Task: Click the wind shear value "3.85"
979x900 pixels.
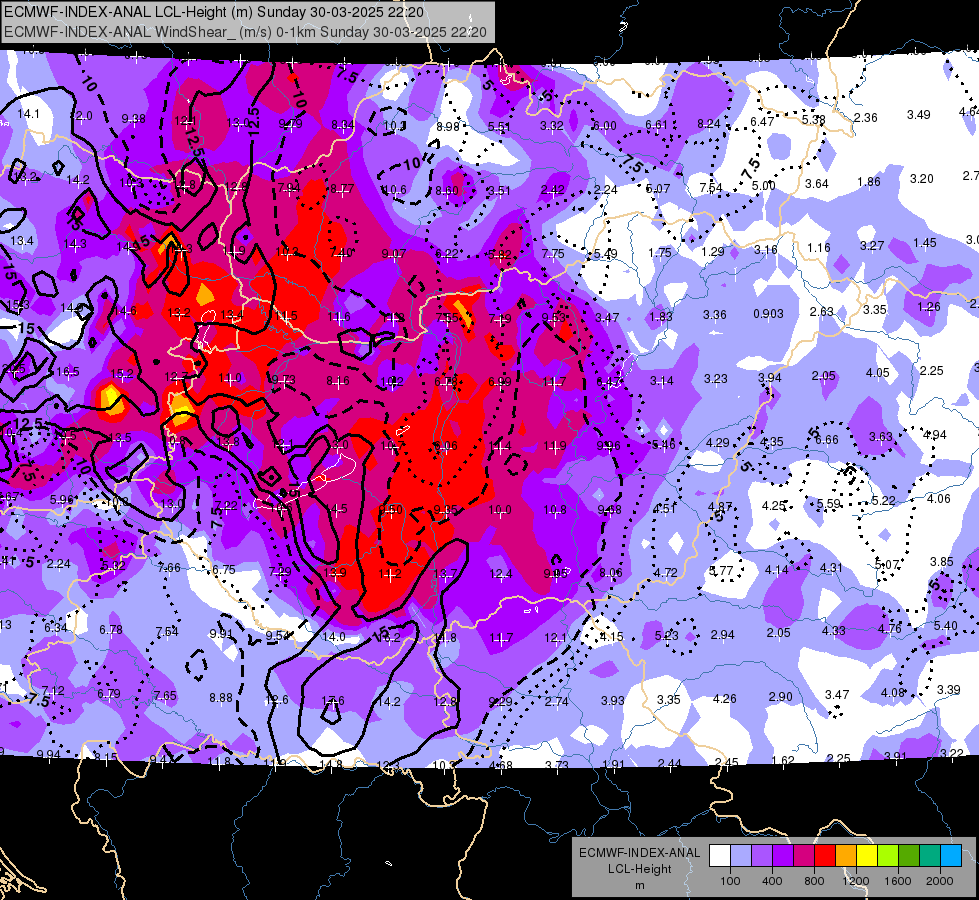Action: [942, 561]
